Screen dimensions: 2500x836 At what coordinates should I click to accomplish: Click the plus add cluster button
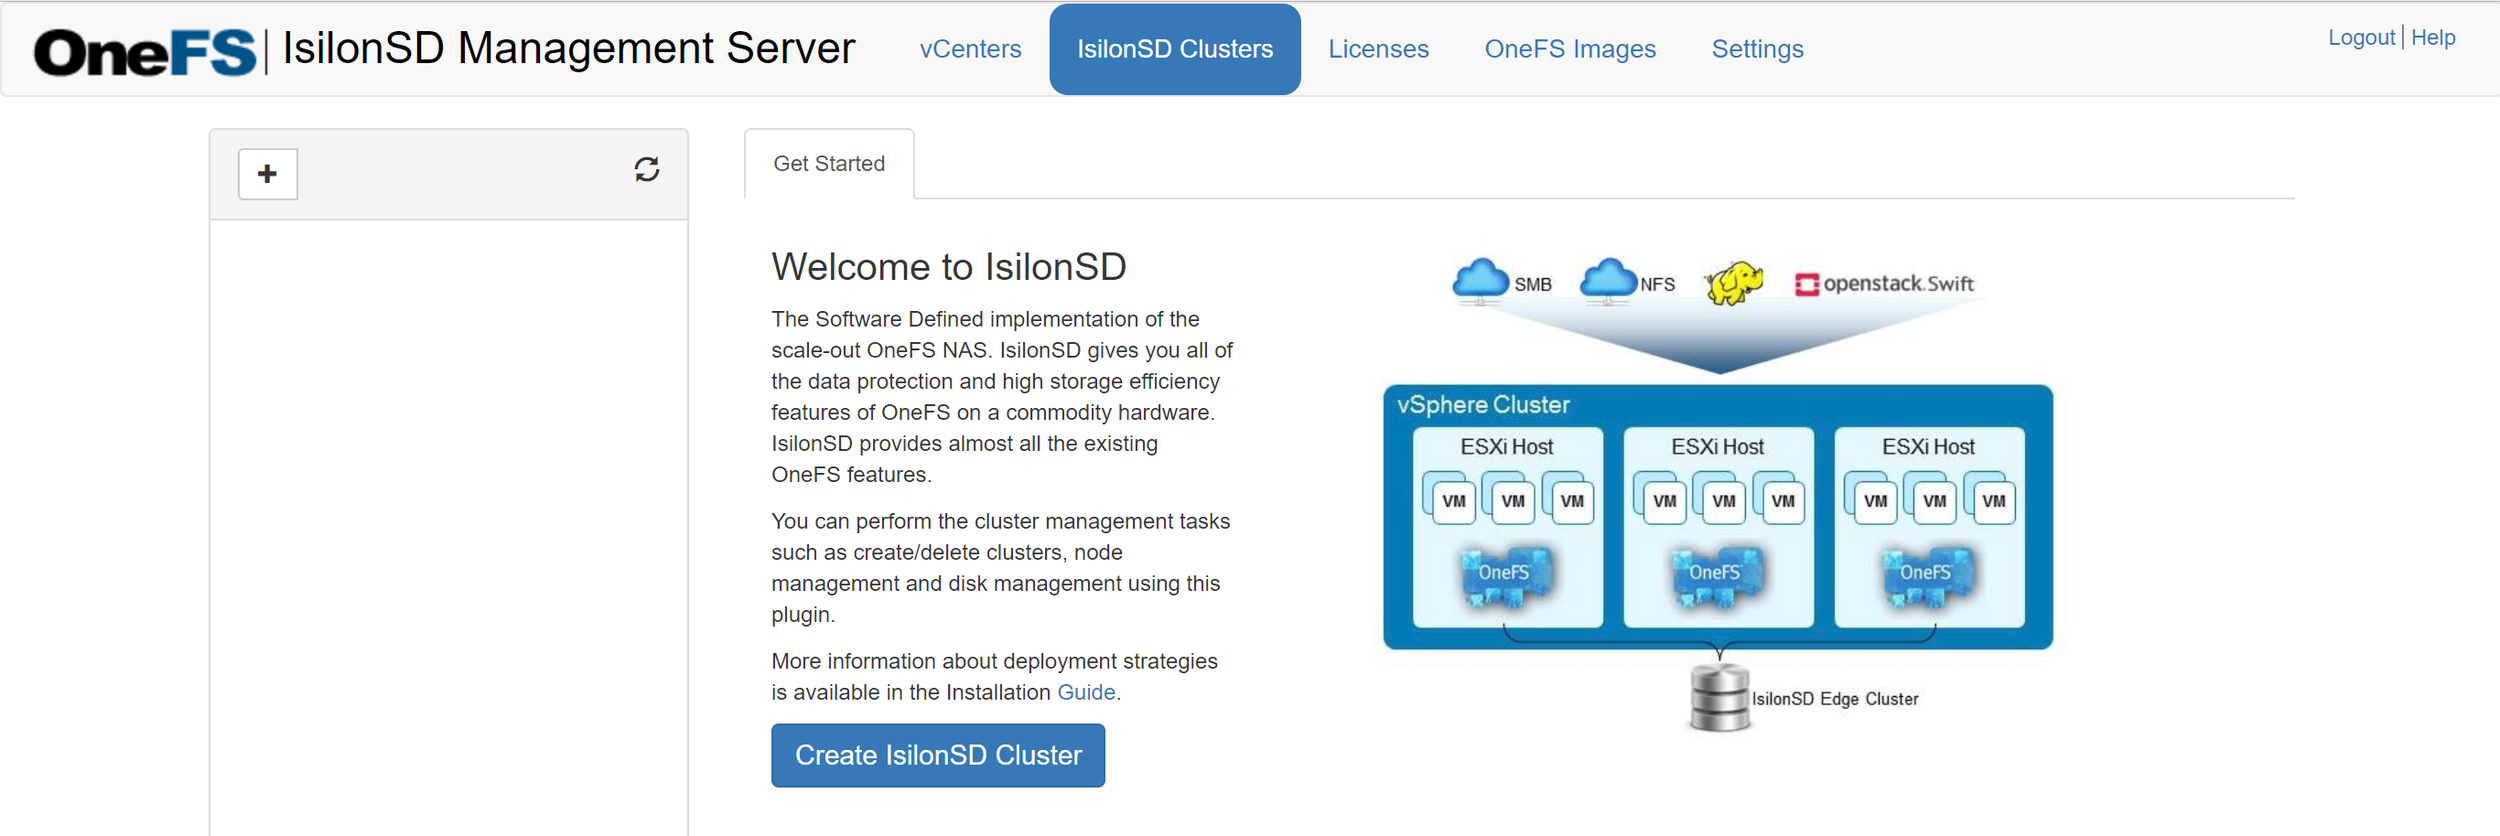point(267,174)
